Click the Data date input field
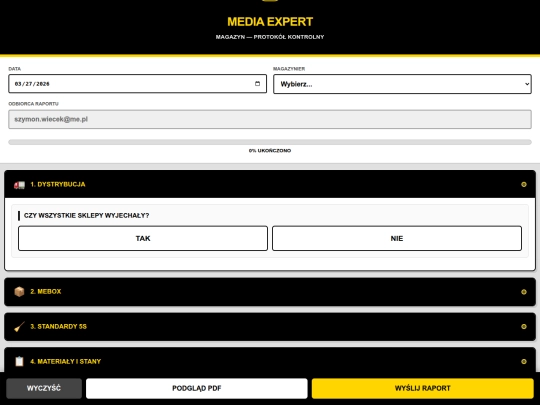Viewport: 540px width, 405px height. (137, 84)
